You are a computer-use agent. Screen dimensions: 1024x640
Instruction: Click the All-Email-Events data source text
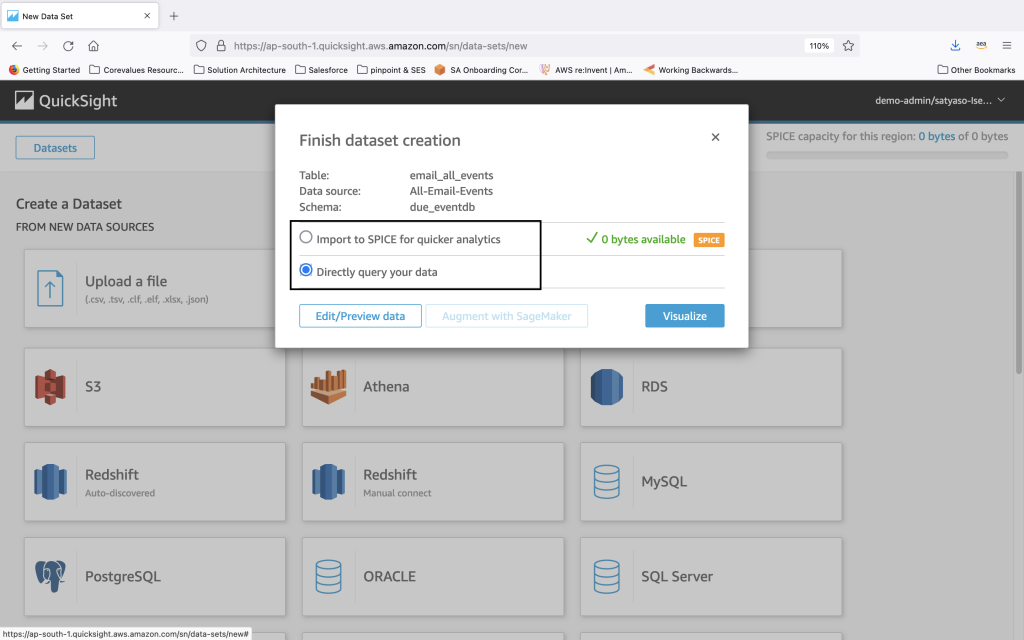point(451,191)
